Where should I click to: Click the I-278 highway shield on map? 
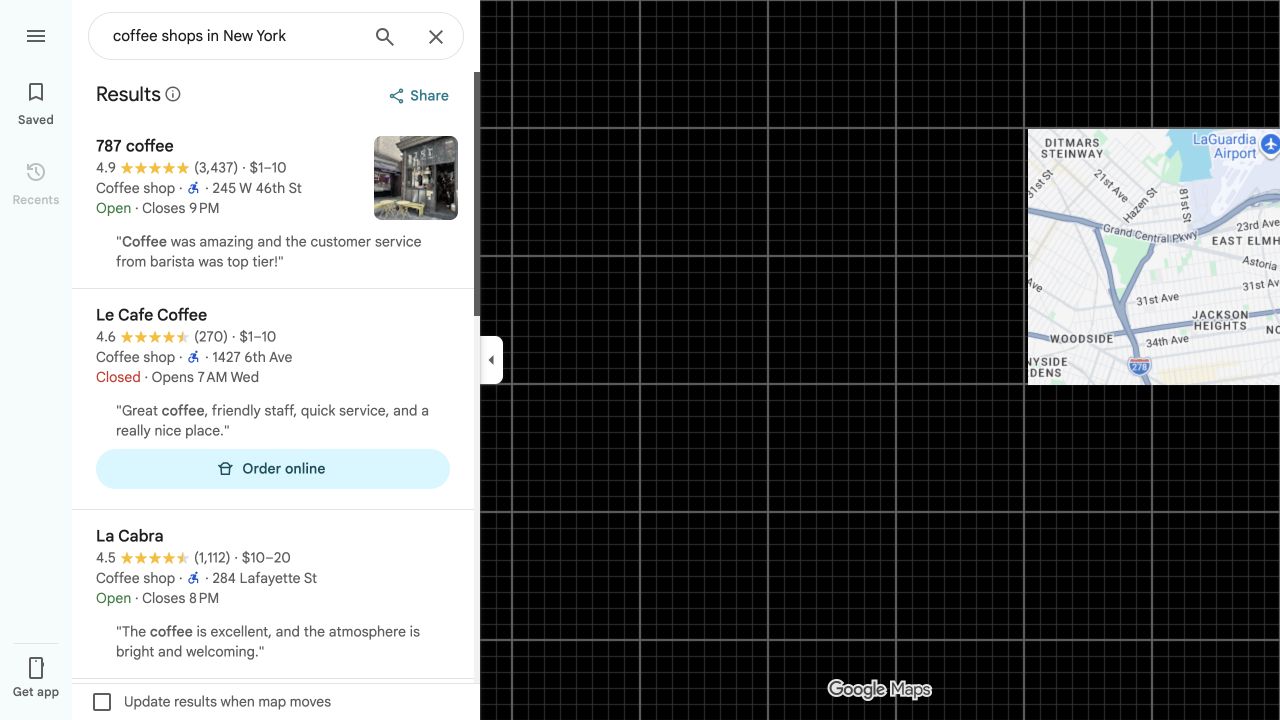[x=1139, y=367]
